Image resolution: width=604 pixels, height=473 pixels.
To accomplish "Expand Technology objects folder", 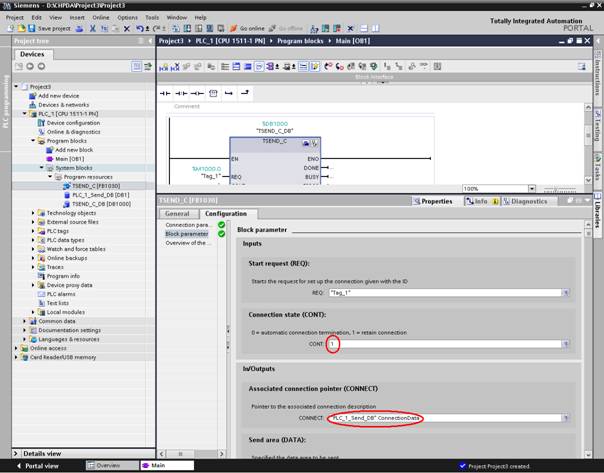I will tap(32, 212).
